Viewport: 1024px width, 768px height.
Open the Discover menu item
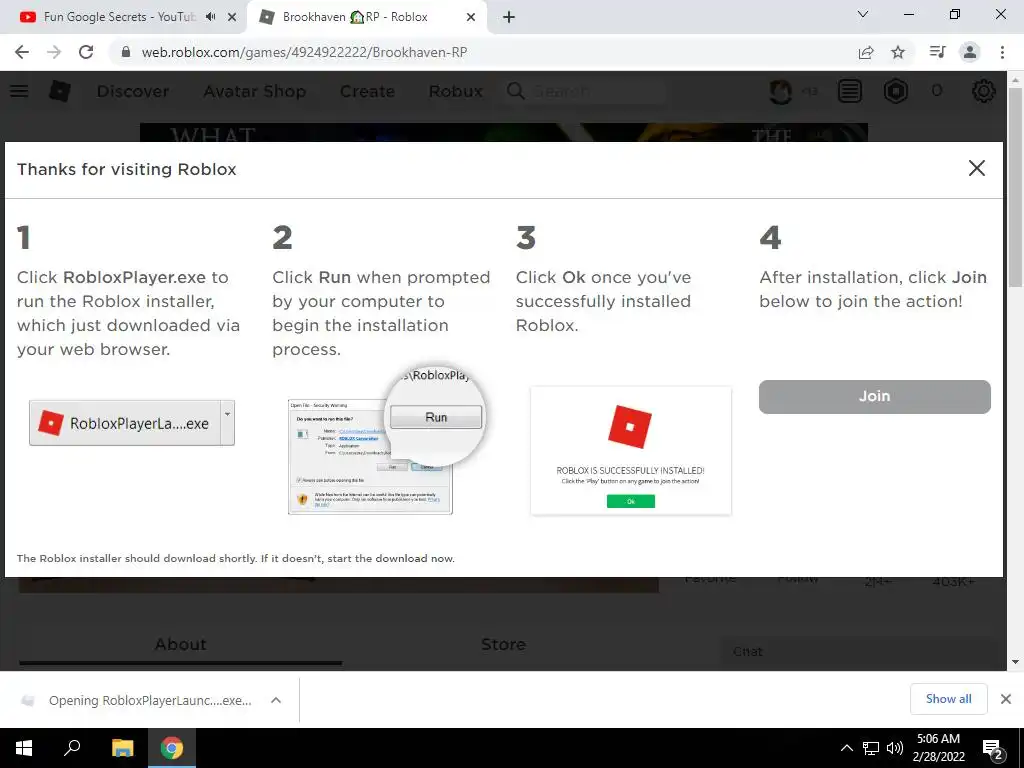[133, 91]
